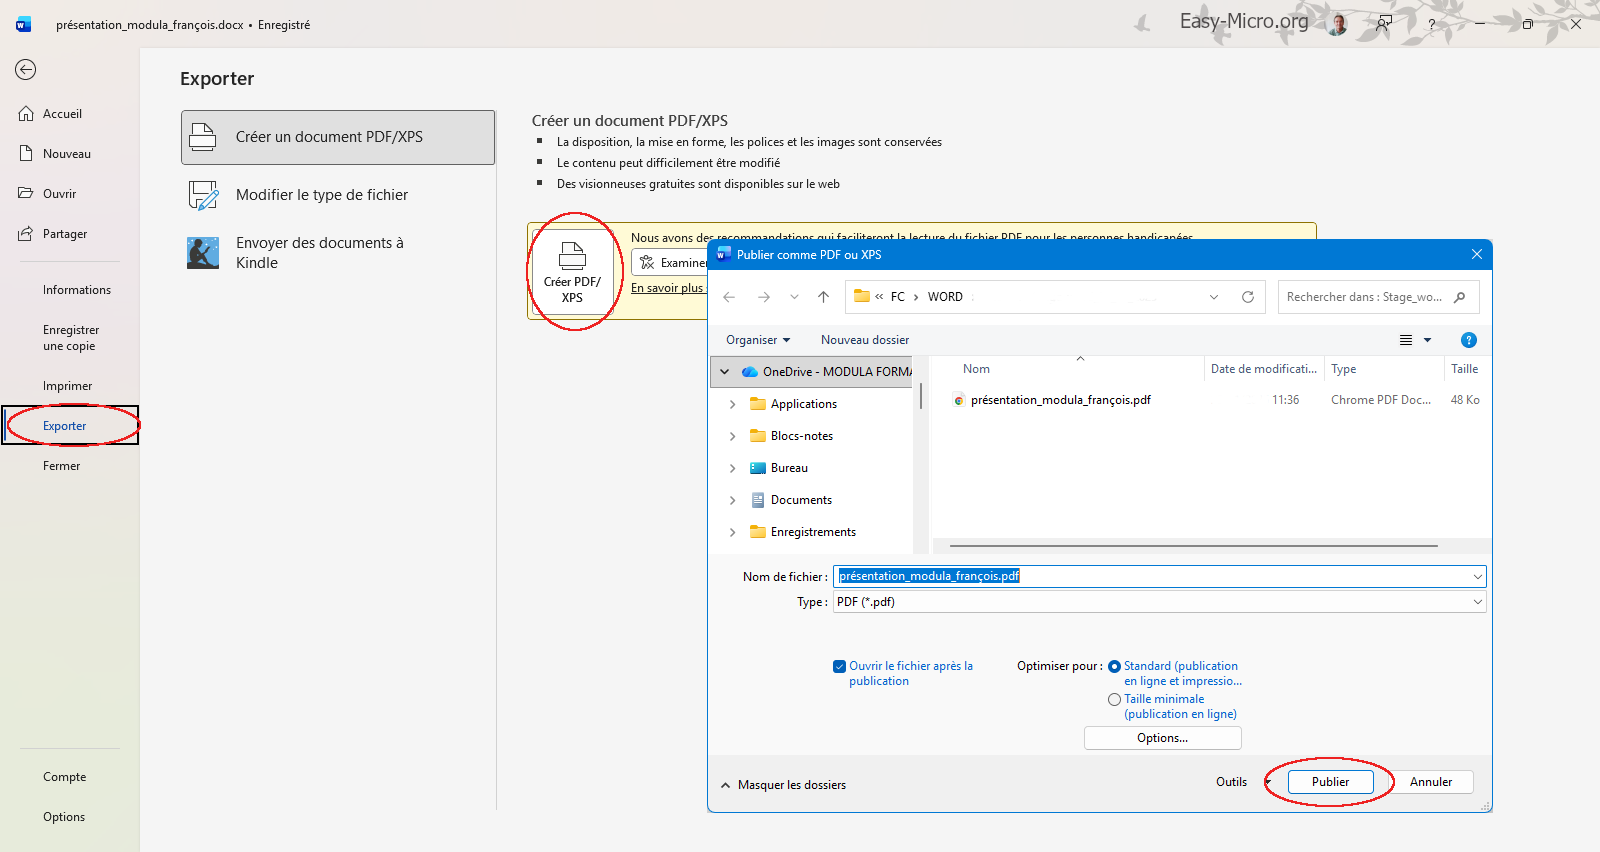Open Informations in the Backstage menu
This screenshot has width=1600, height=852.
[76, 290]
